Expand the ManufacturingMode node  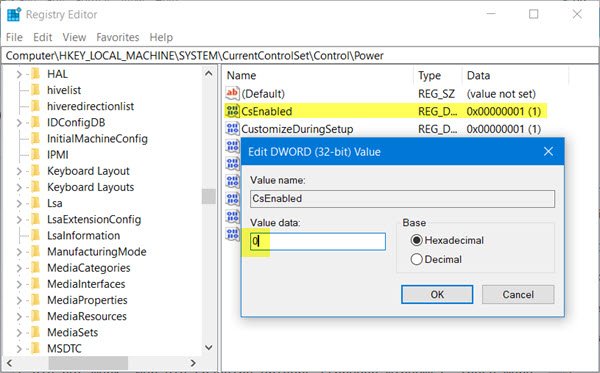(x=19, y=252)
